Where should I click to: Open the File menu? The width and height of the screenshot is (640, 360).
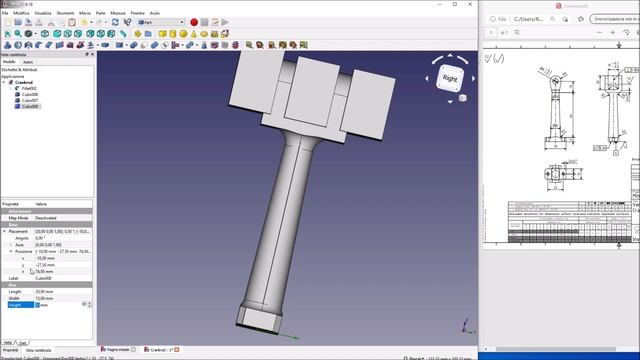click(x=5, y=13)
